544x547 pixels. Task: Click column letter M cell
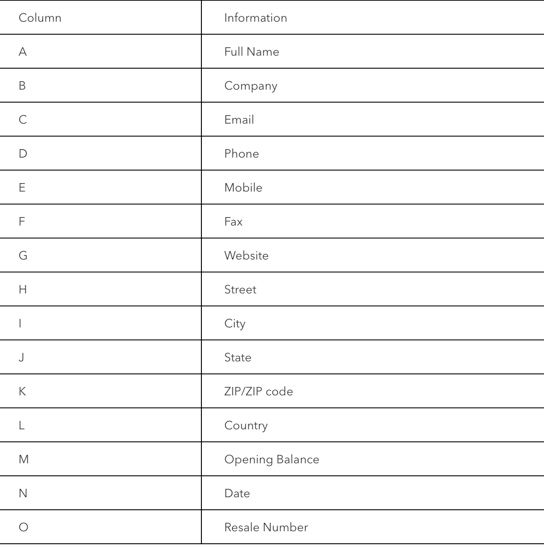point(100,459)
